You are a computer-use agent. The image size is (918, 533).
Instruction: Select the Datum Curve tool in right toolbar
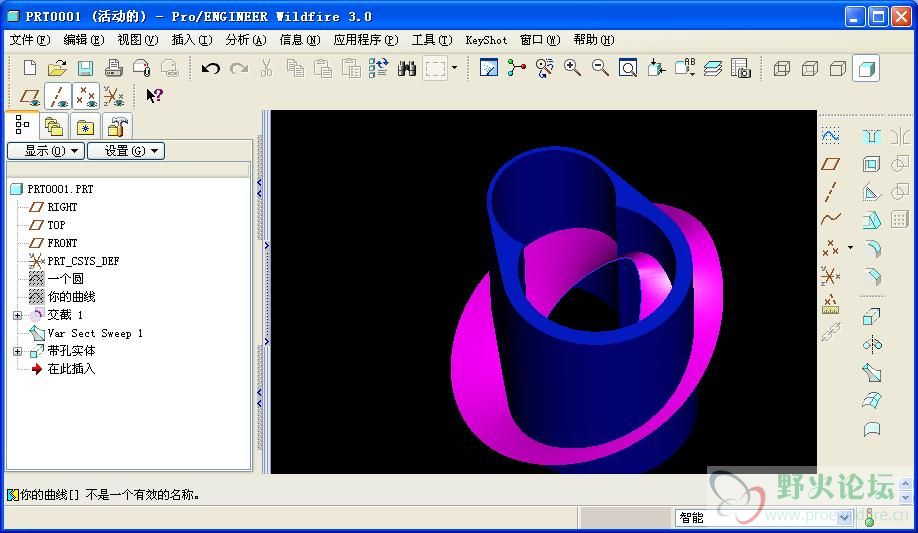[830, 219]
